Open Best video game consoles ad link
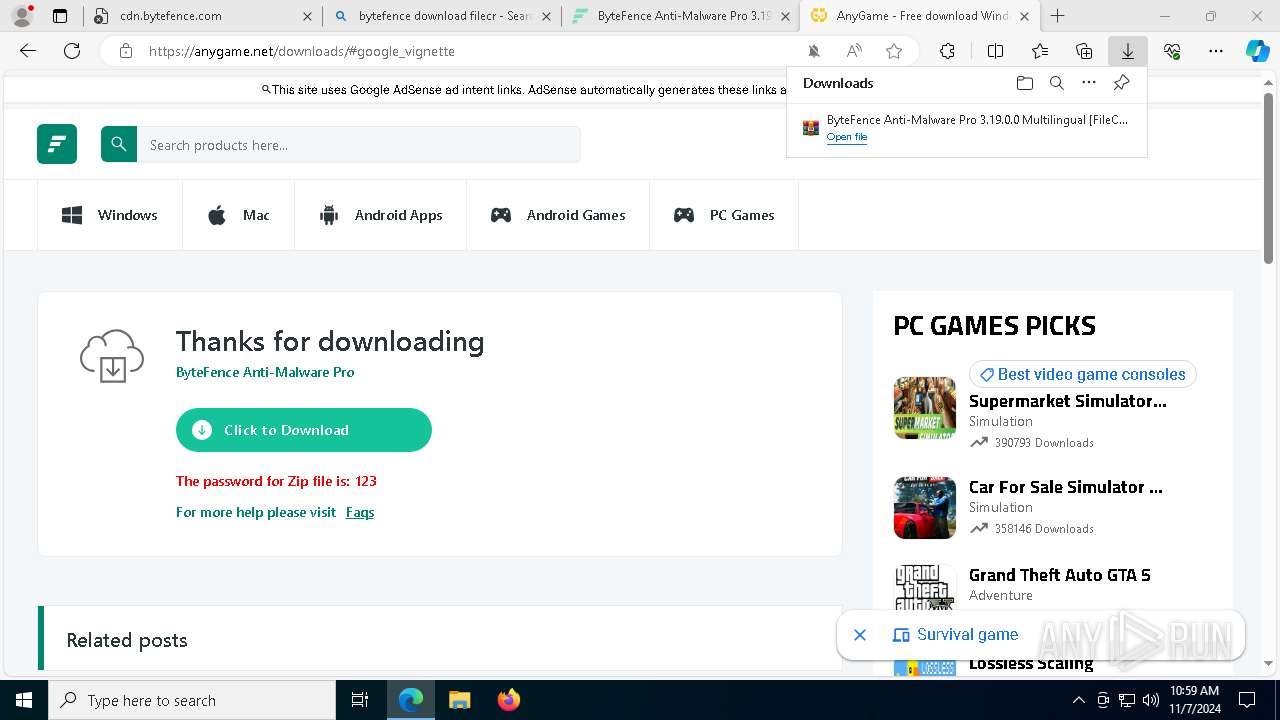 (x=1082, y=374)
